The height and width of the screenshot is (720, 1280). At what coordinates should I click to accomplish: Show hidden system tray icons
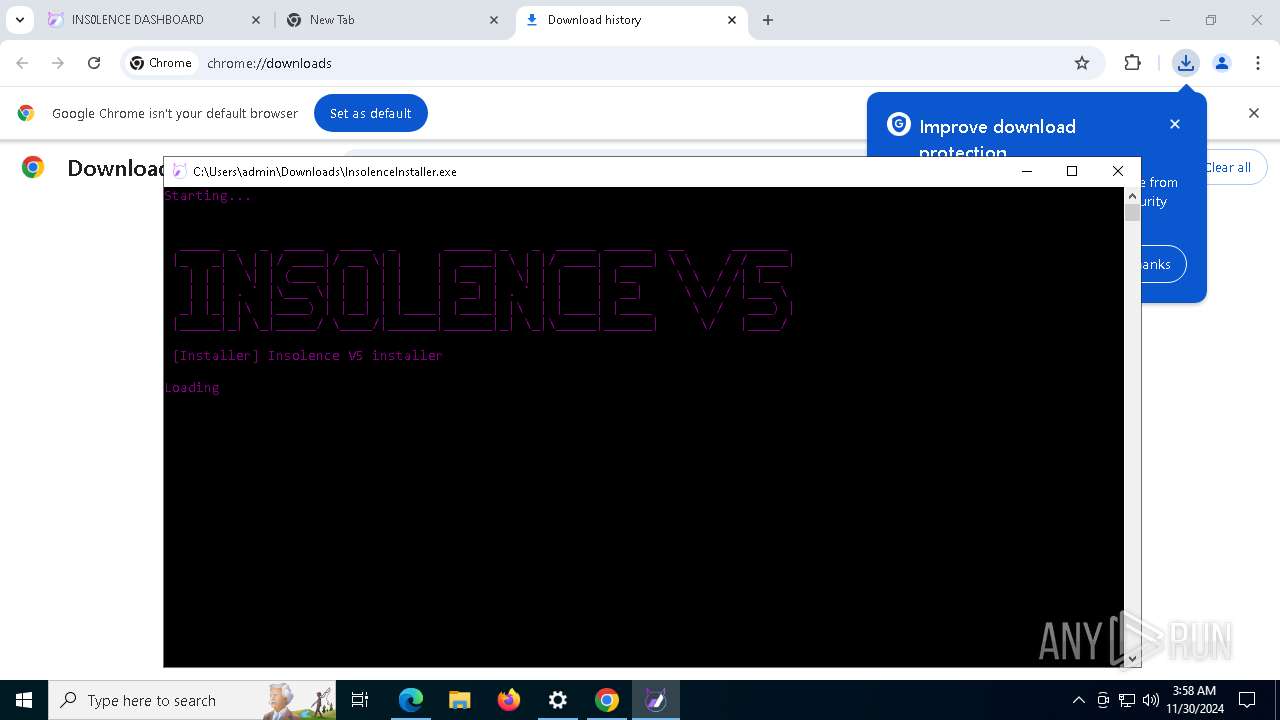click(1078, 700)
